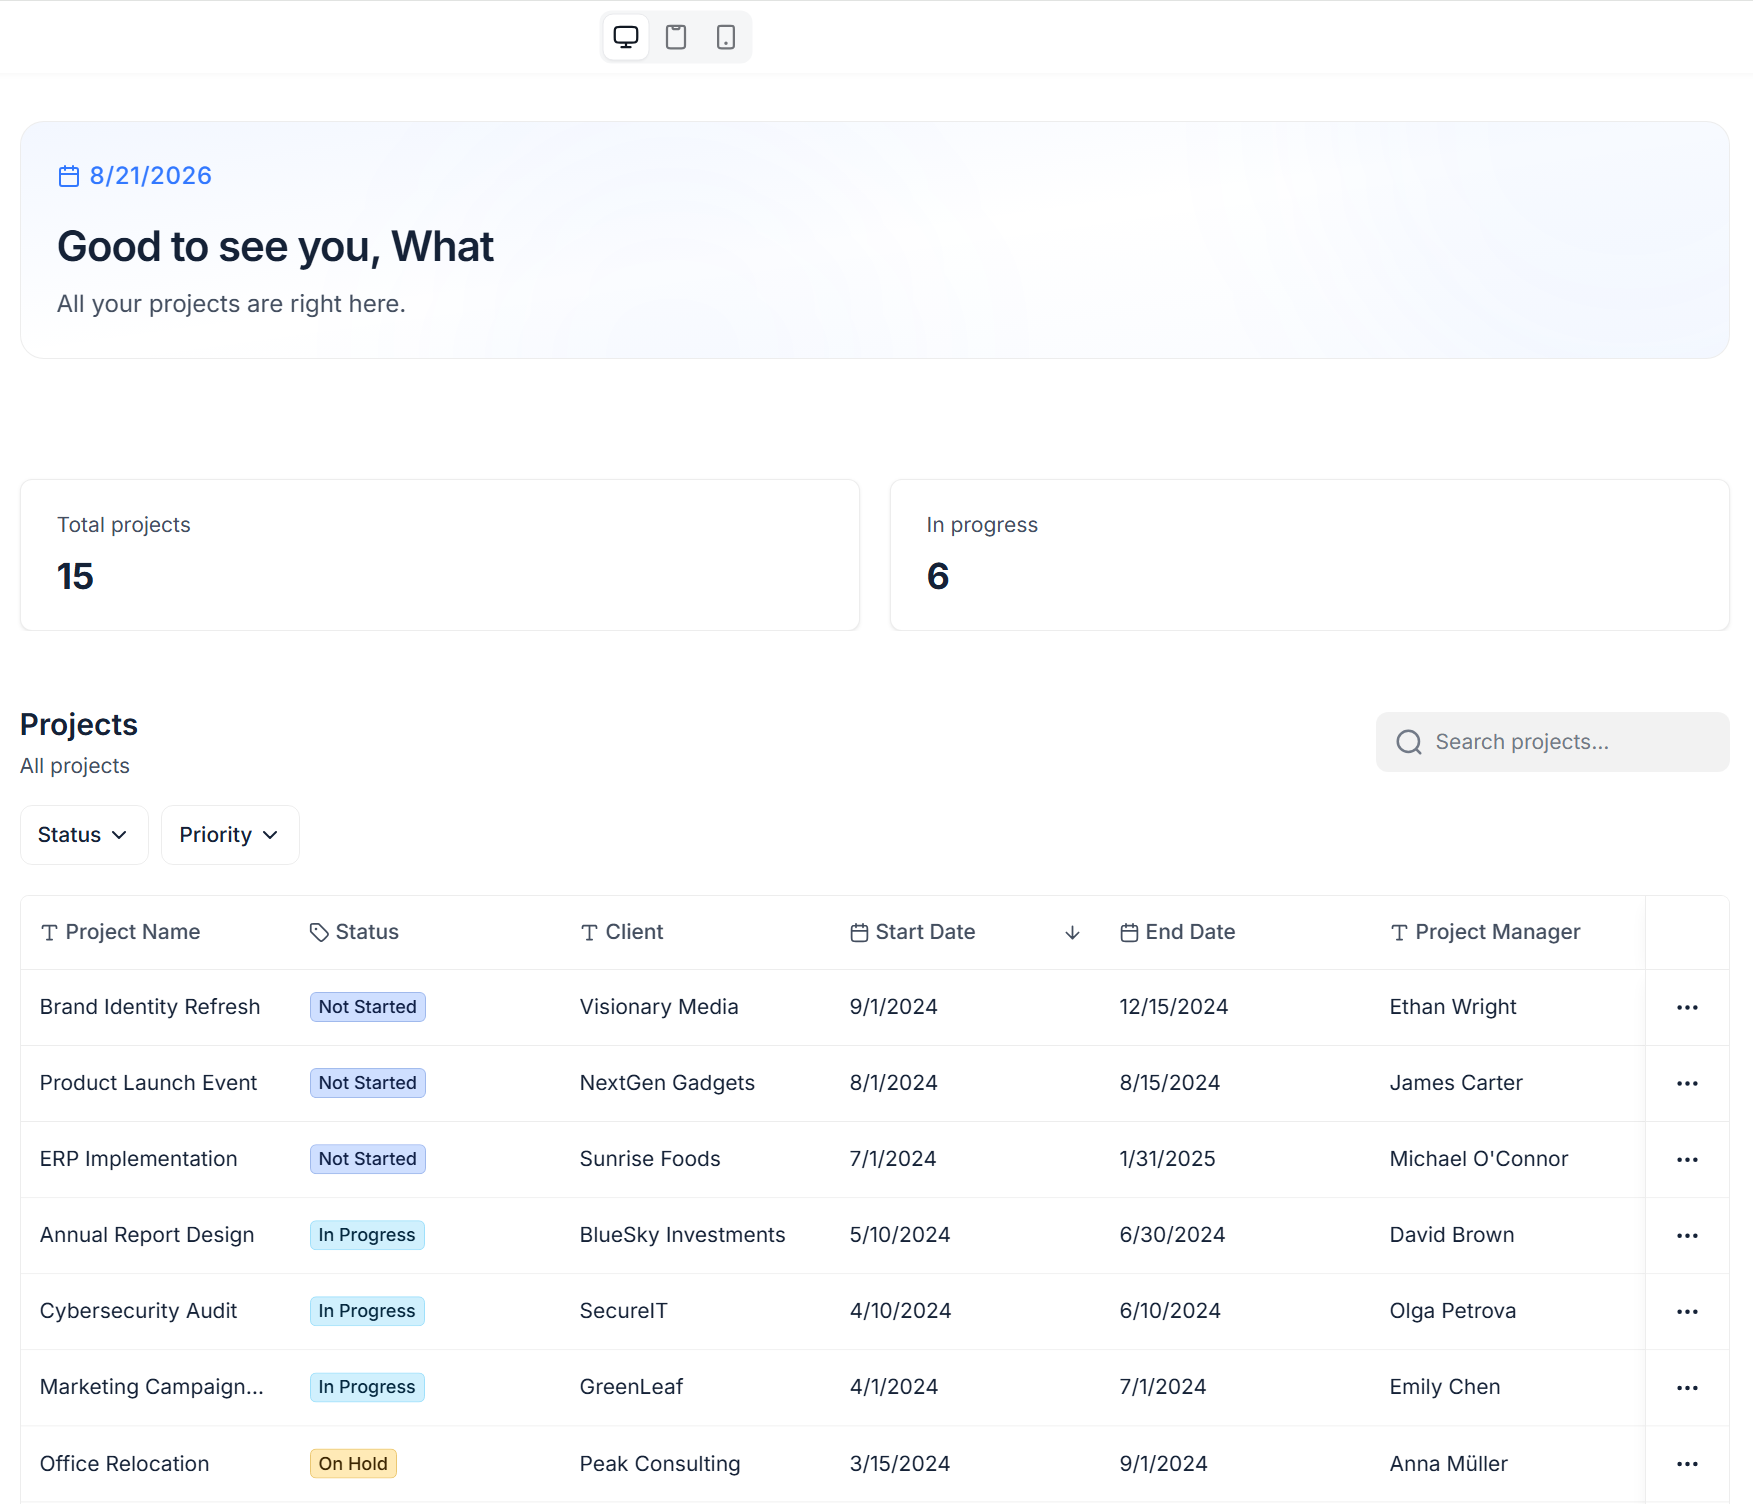Click the calendar icon beside 8/21/2026

69,176
